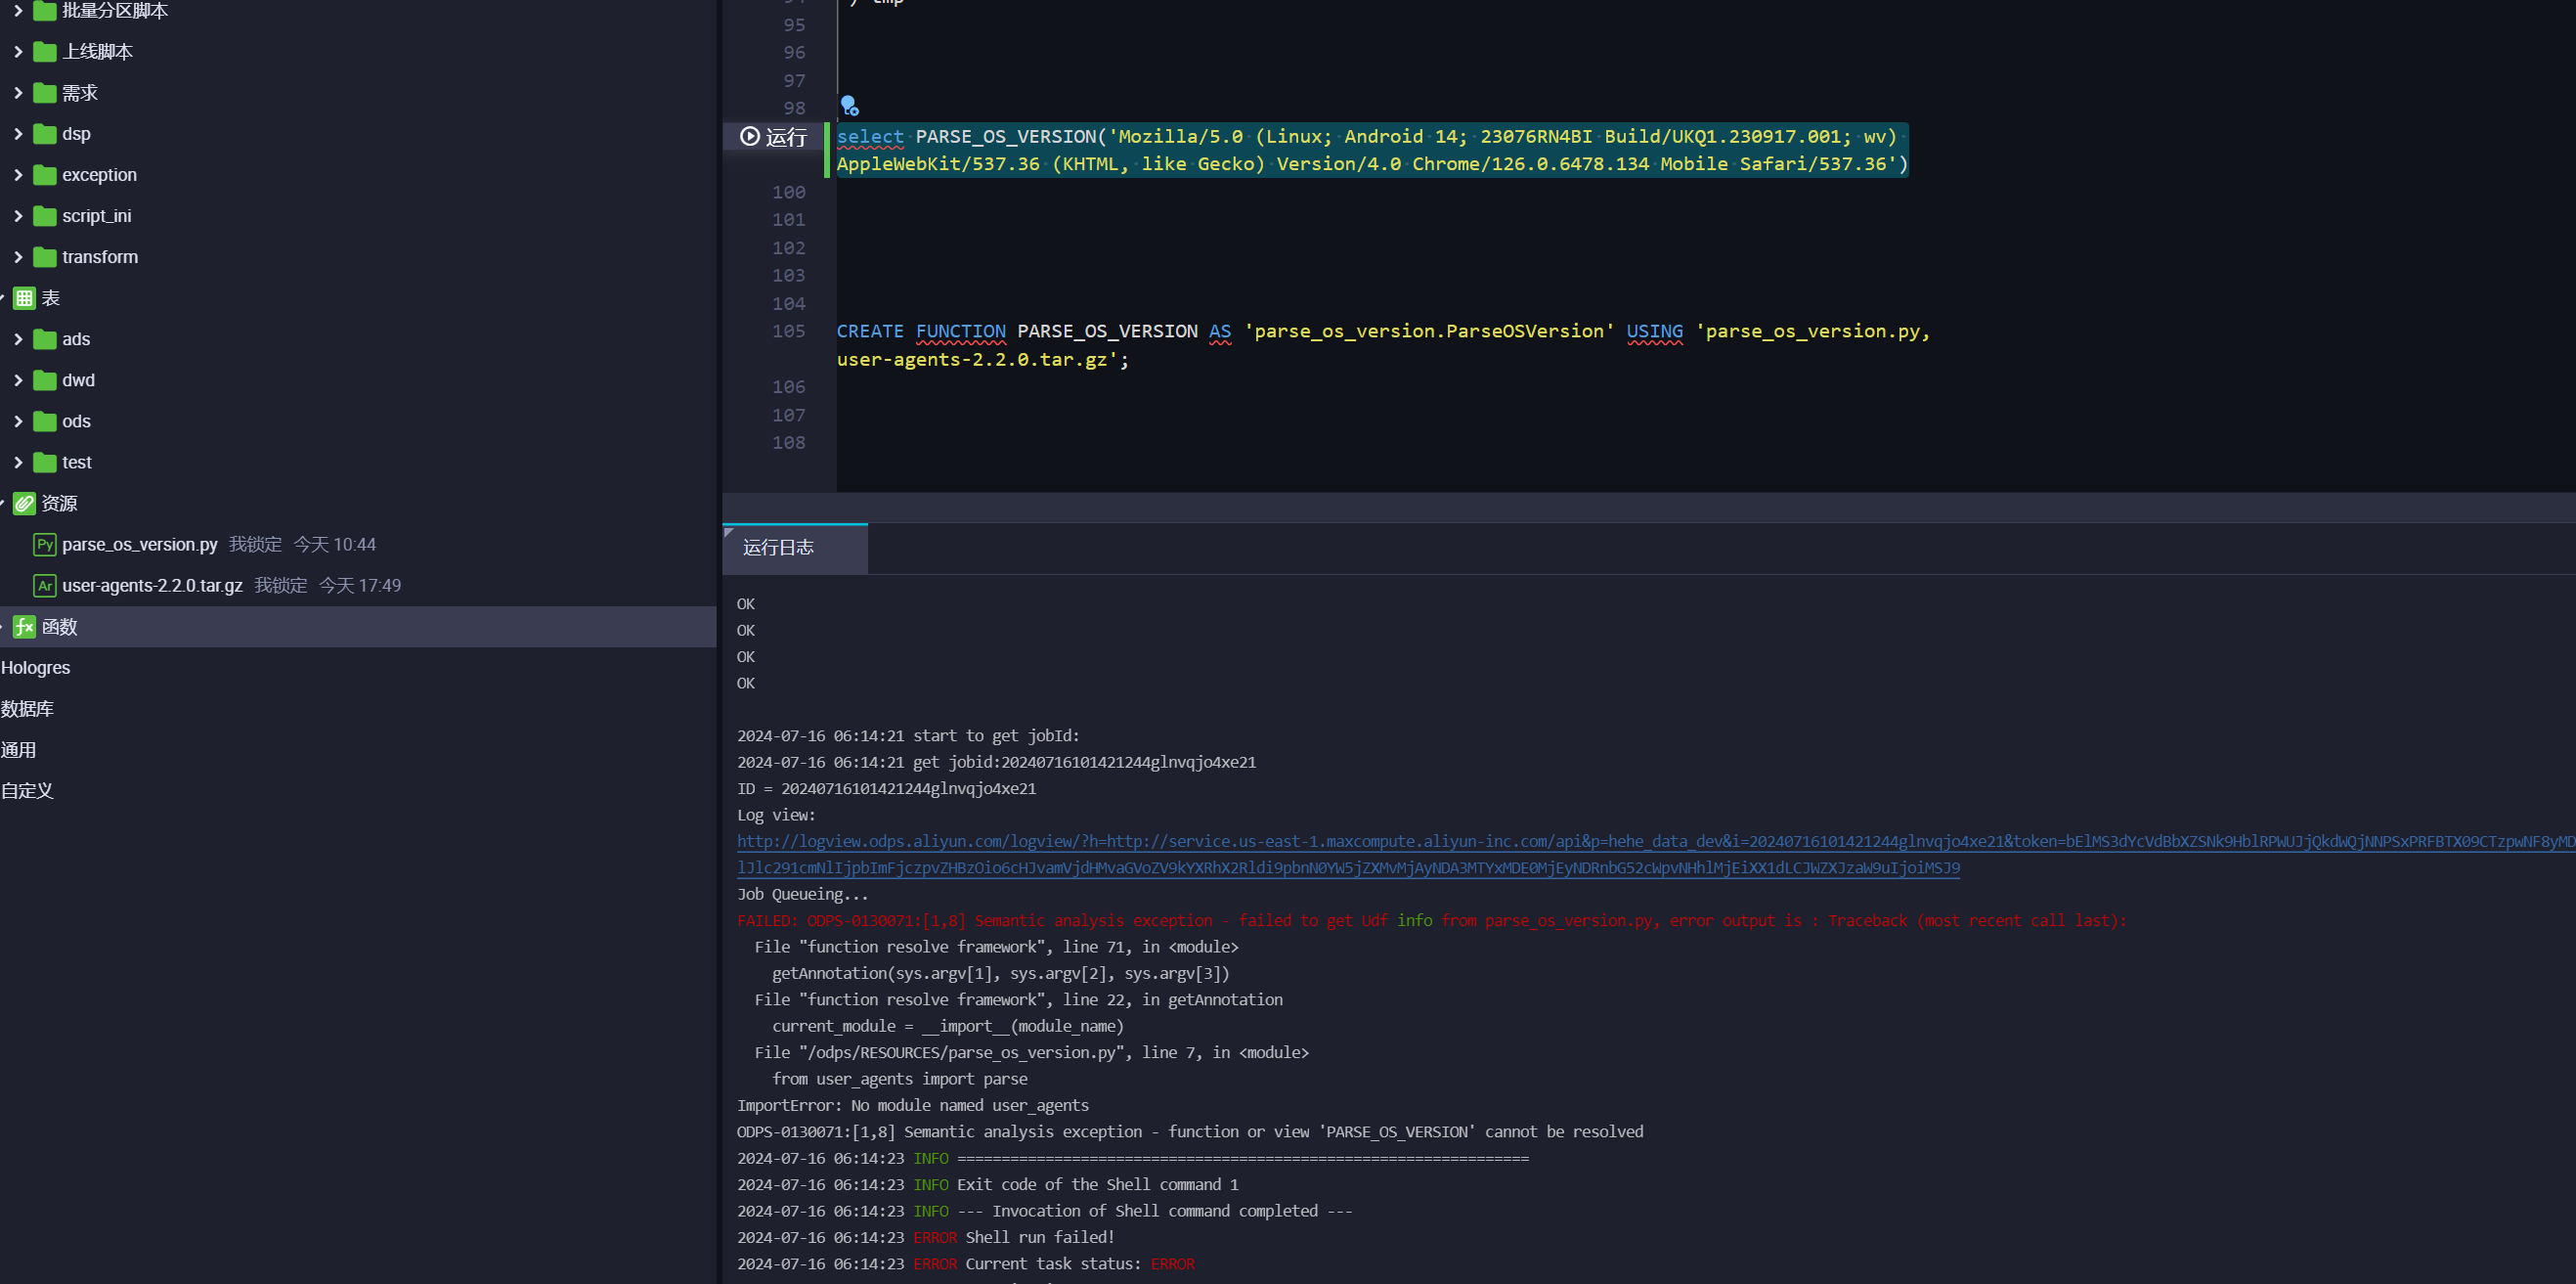Image resolution: width=2576 pixels, height=1284 pixels.
Task: Expand the script_ini folder chevron
Action: pyautogui.click(x=18, y=216)
